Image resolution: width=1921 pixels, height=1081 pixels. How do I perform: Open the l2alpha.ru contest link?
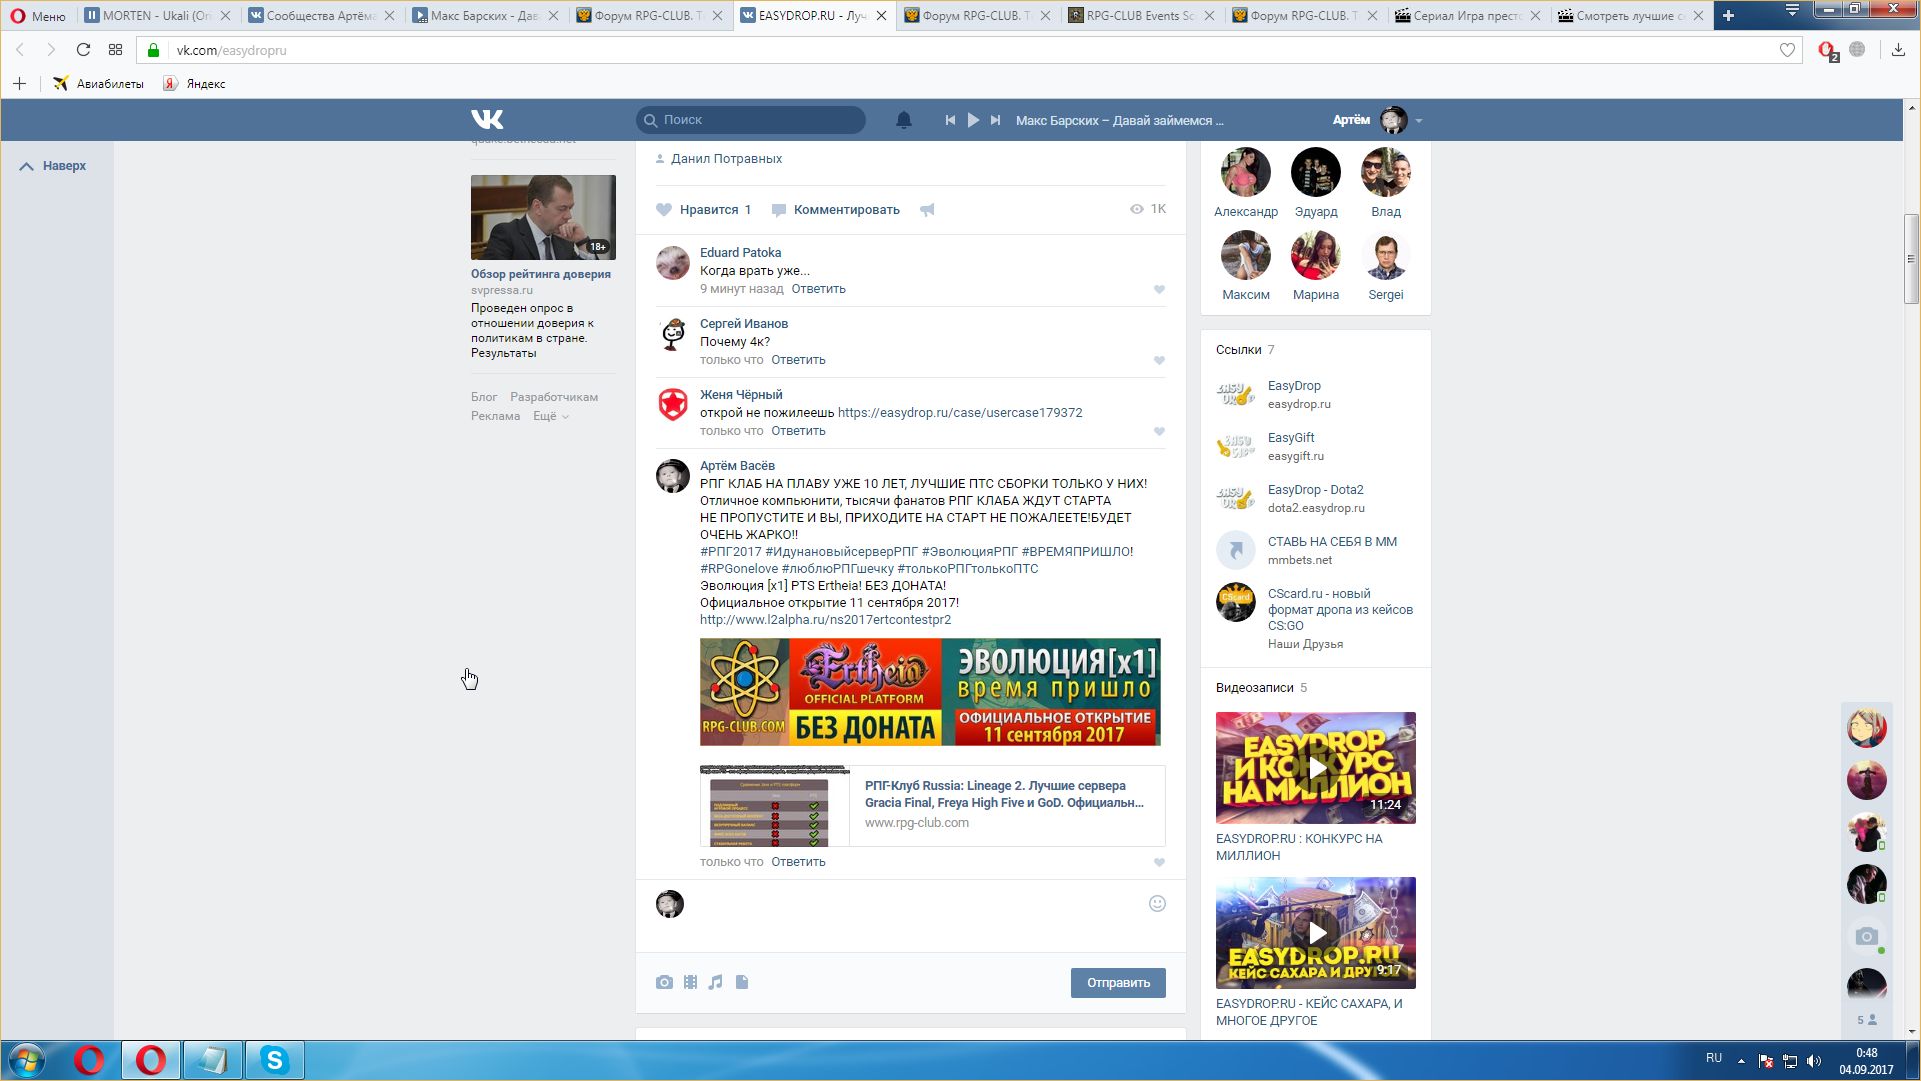pos(825,620)
